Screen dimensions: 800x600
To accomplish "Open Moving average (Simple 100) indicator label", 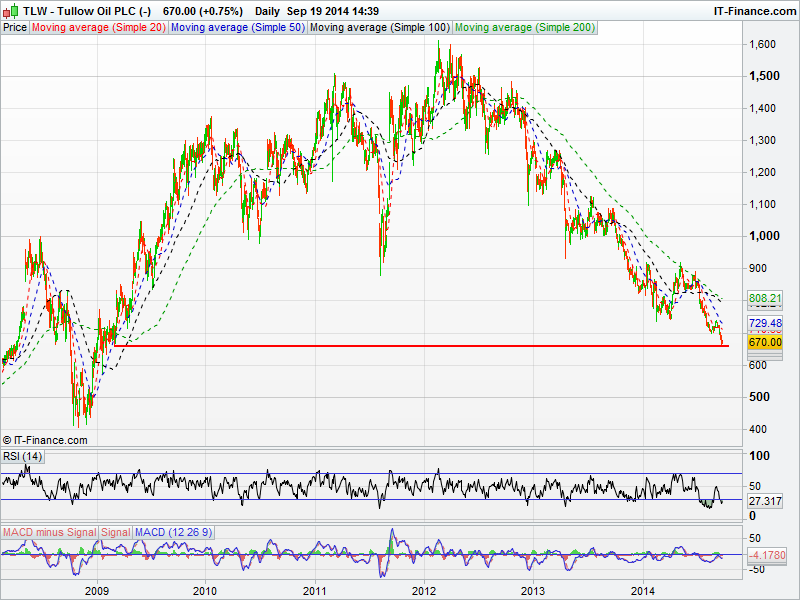I will pos(379,27).
